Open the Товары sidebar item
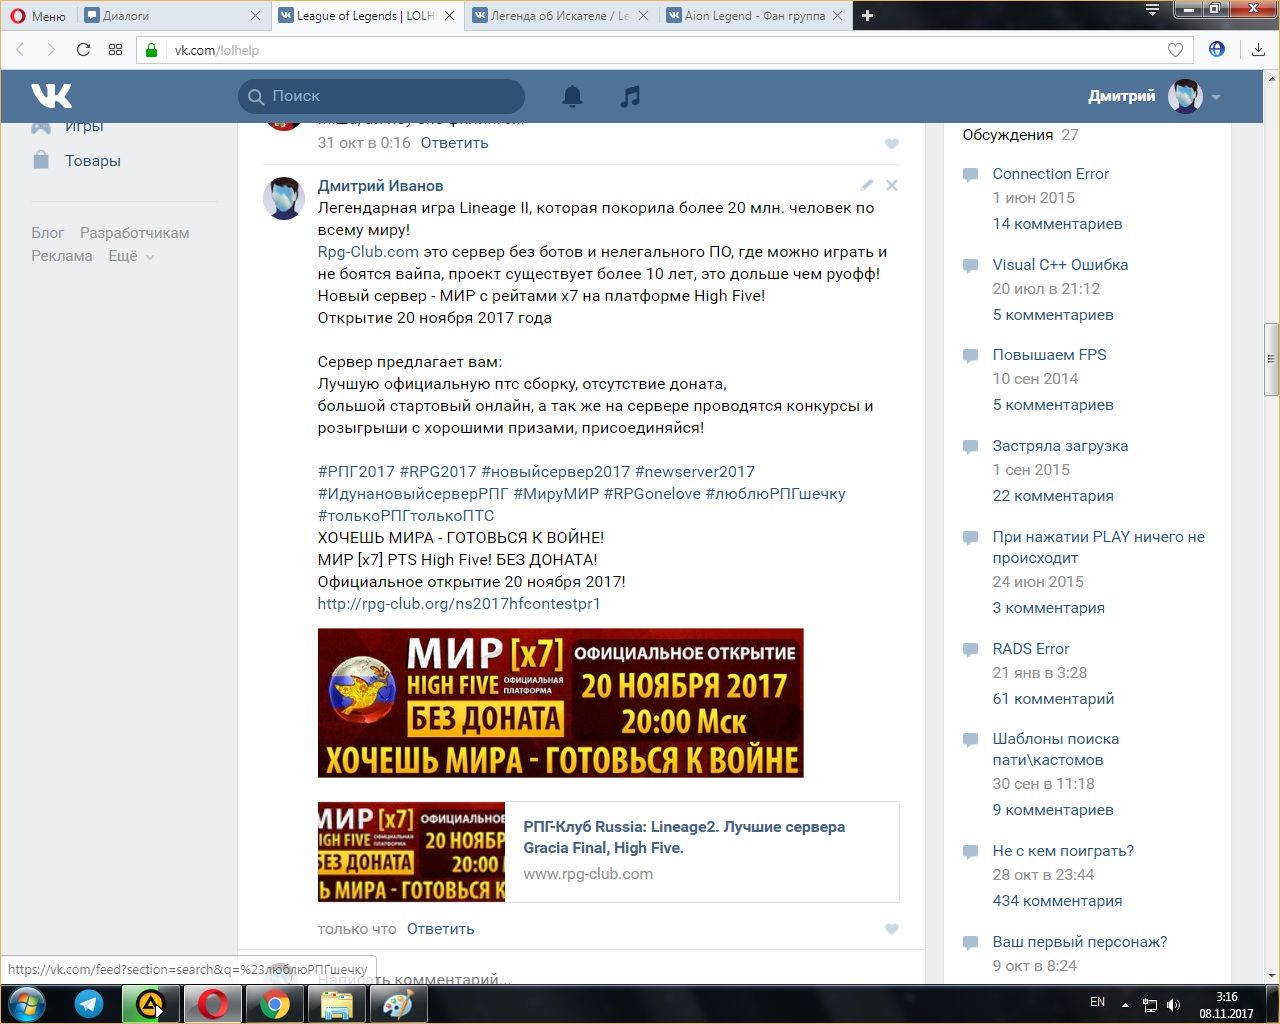The image size is (1280, 1024). tap(93, 160)
